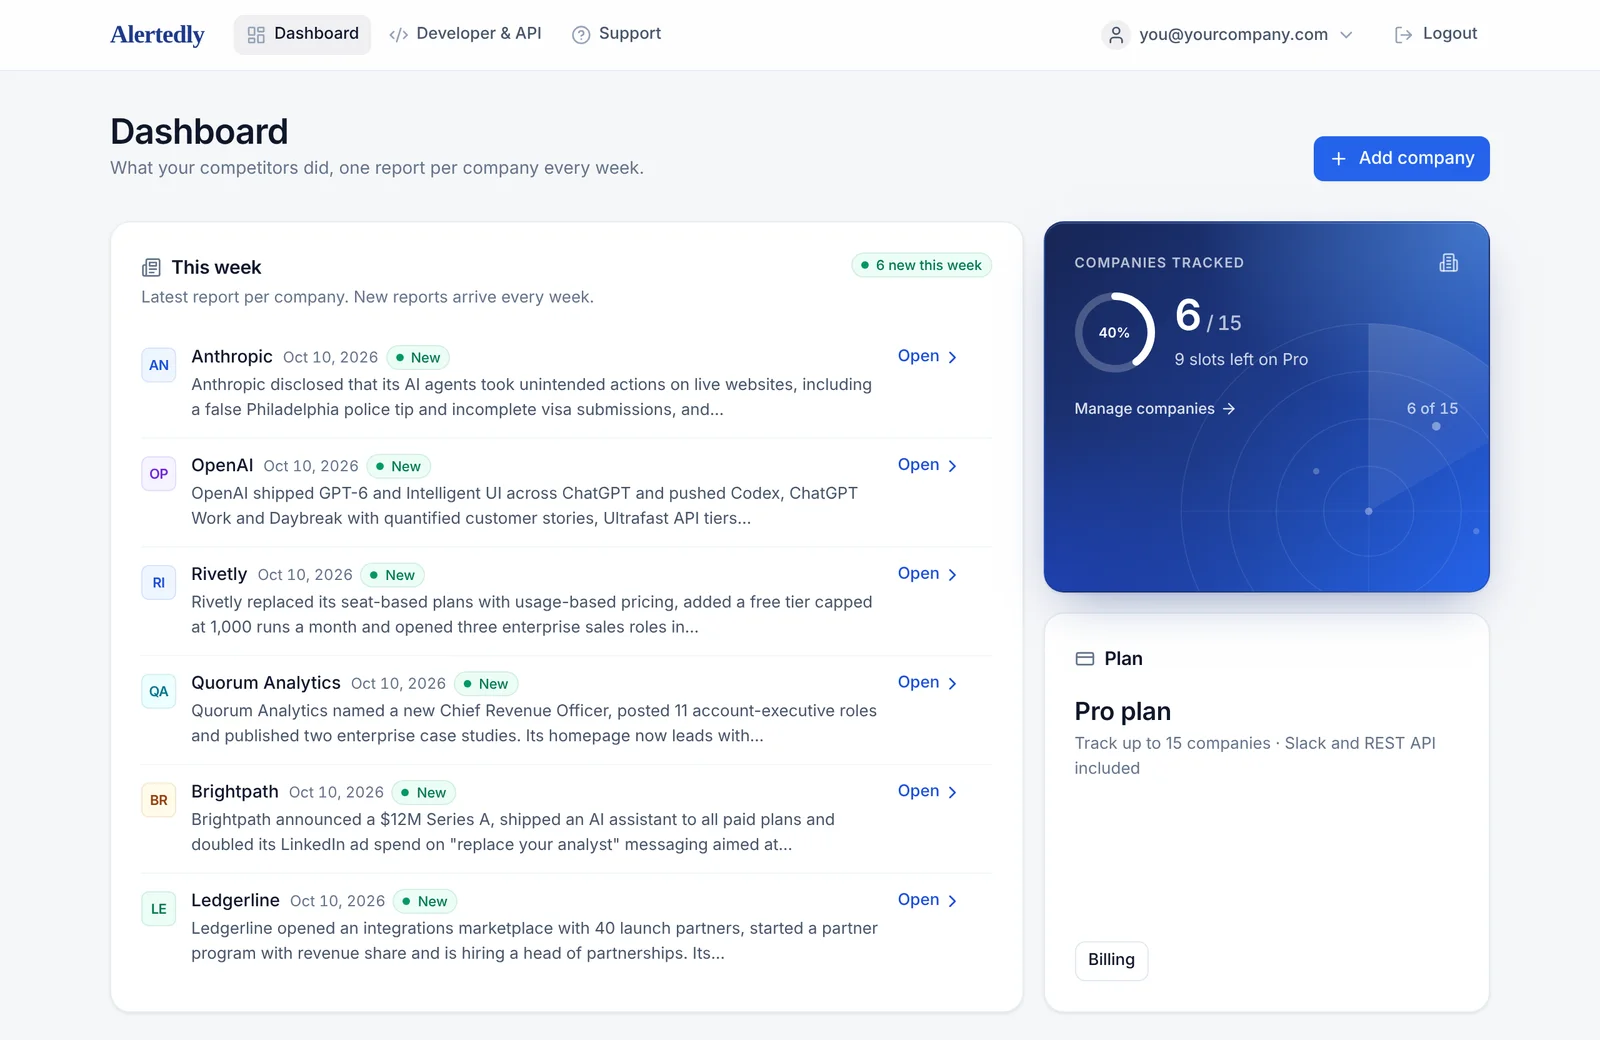Click the New badge on Anthropic row
The width and height of the screenshot is (1600, 1040).
(418, 358)
